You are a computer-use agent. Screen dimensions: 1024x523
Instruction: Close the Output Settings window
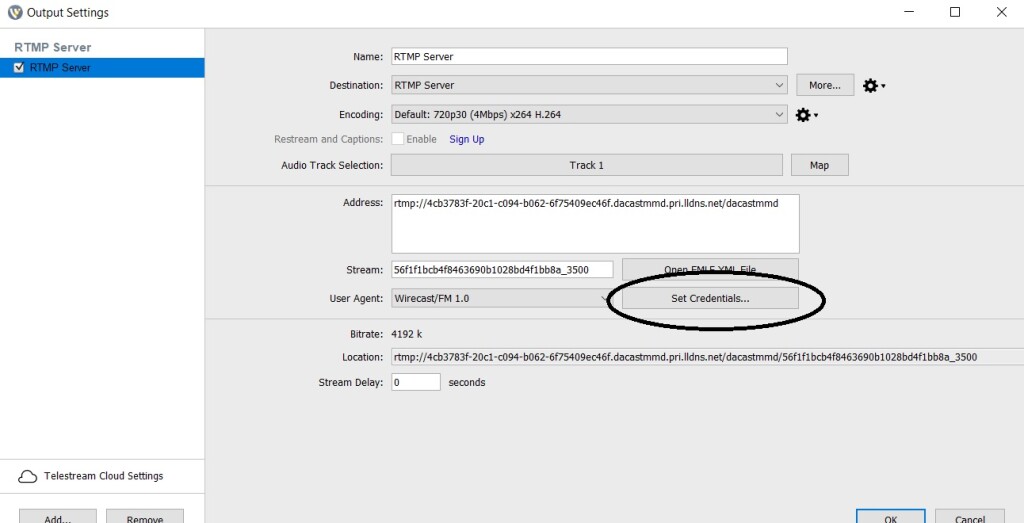pos(1001,12)
